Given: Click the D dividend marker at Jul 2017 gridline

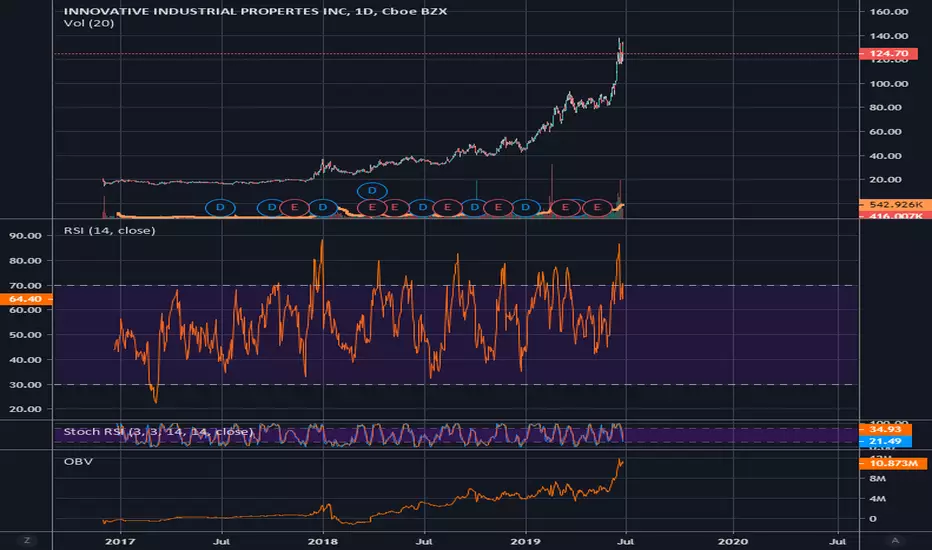Looking at the screenshot, I should tap(221, 208).
